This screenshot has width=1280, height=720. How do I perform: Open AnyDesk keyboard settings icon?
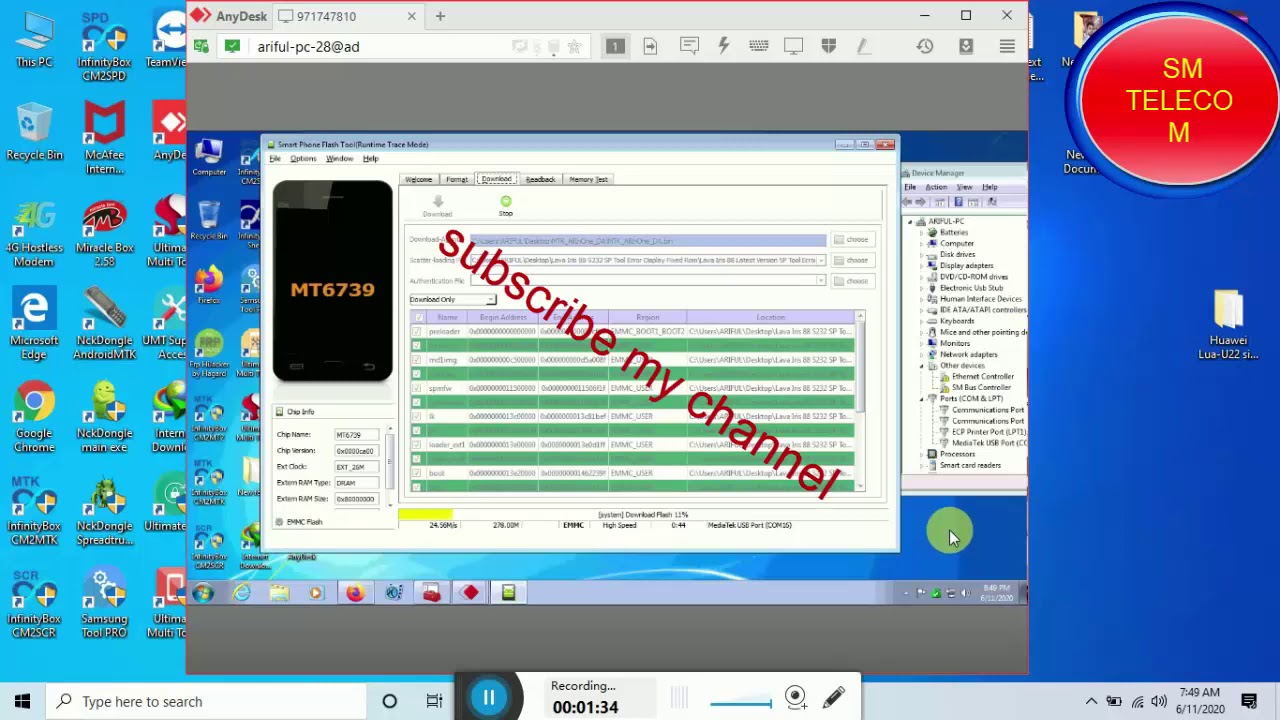tap(758, 46)
